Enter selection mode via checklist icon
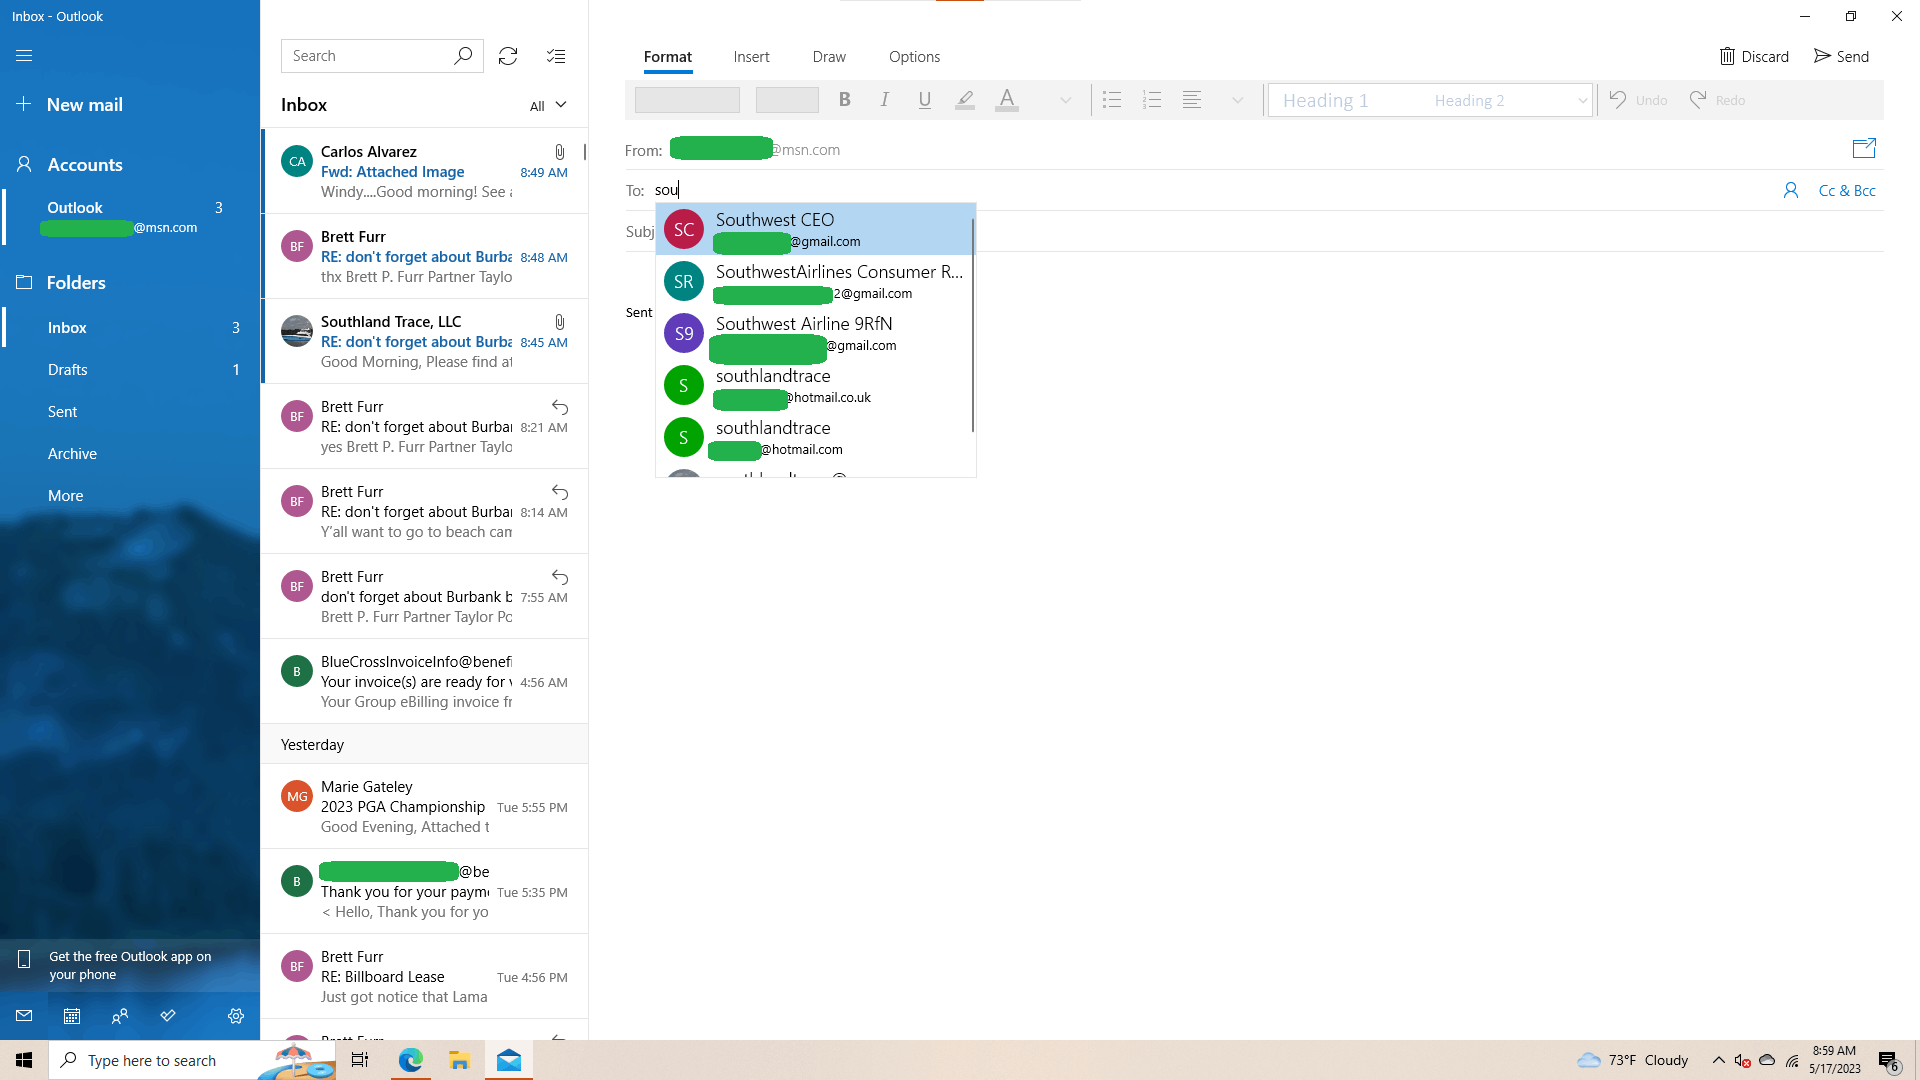 point(556,56)
